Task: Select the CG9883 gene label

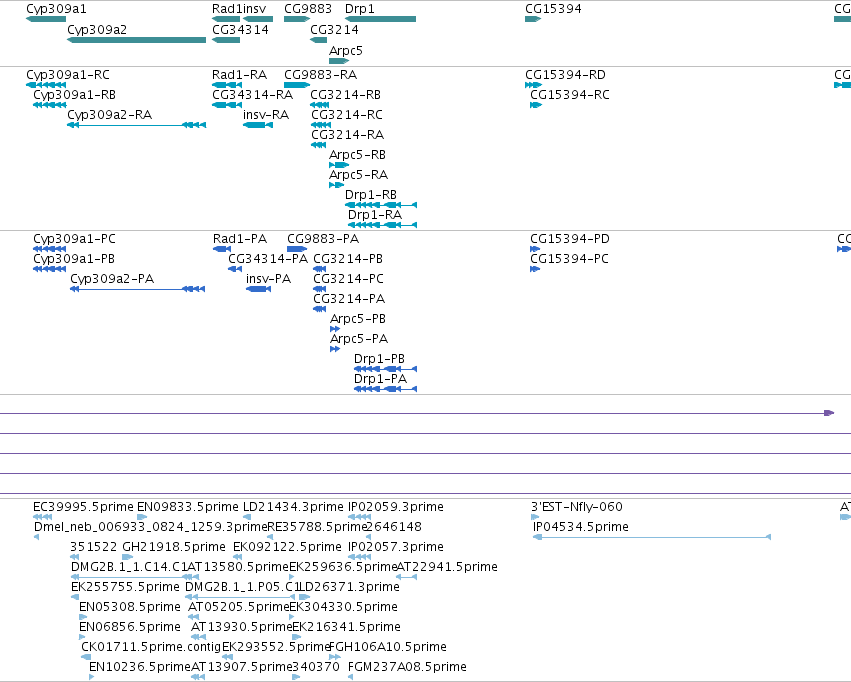Action: (x=308, y=9)
